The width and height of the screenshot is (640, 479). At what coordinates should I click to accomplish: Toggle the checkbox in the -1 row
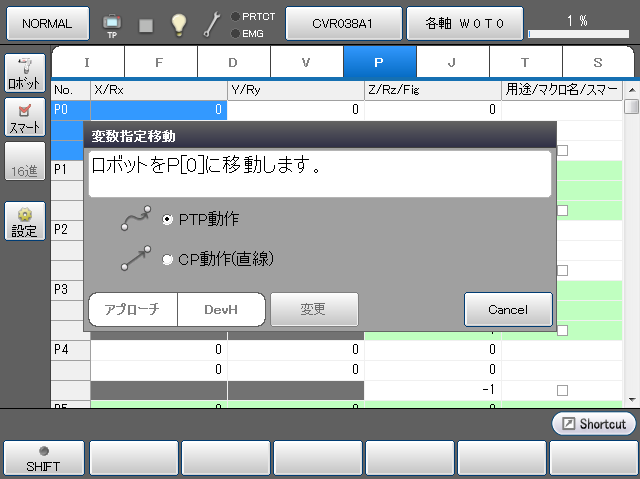[562, 390]
